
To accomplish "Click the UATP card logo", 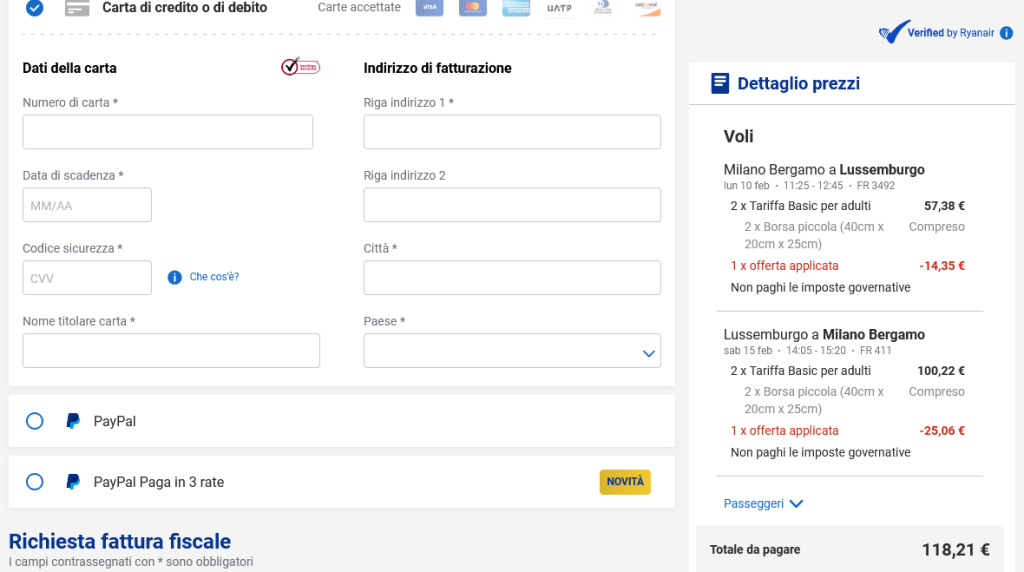I will pyautogui.click(x=559, y=8).
